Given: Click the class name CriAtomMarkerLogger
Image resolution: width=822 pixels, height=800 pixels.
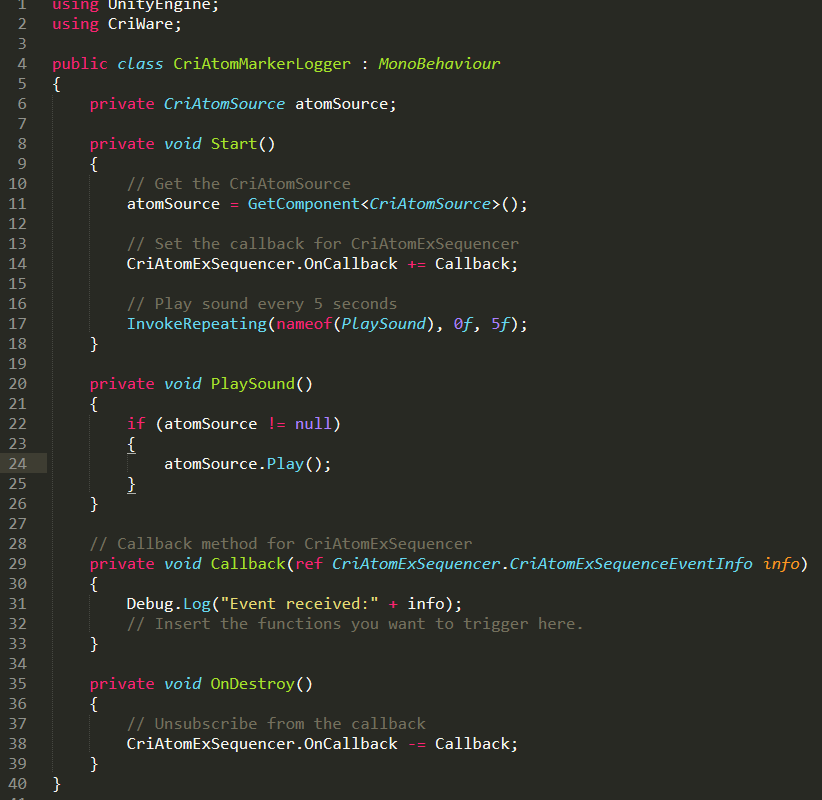Looking at the screenshot, I should (262, 63).
